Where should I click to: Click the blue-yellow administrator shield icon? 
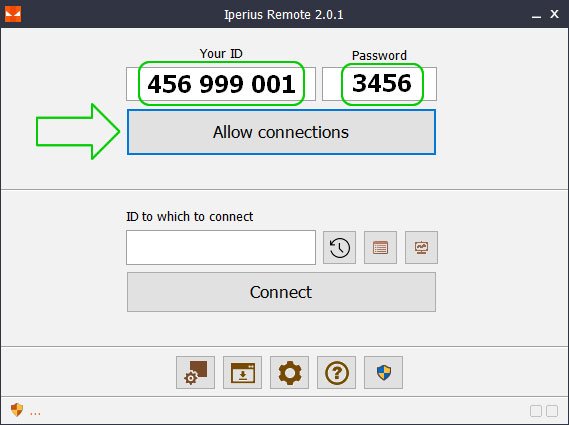[384, 373]
